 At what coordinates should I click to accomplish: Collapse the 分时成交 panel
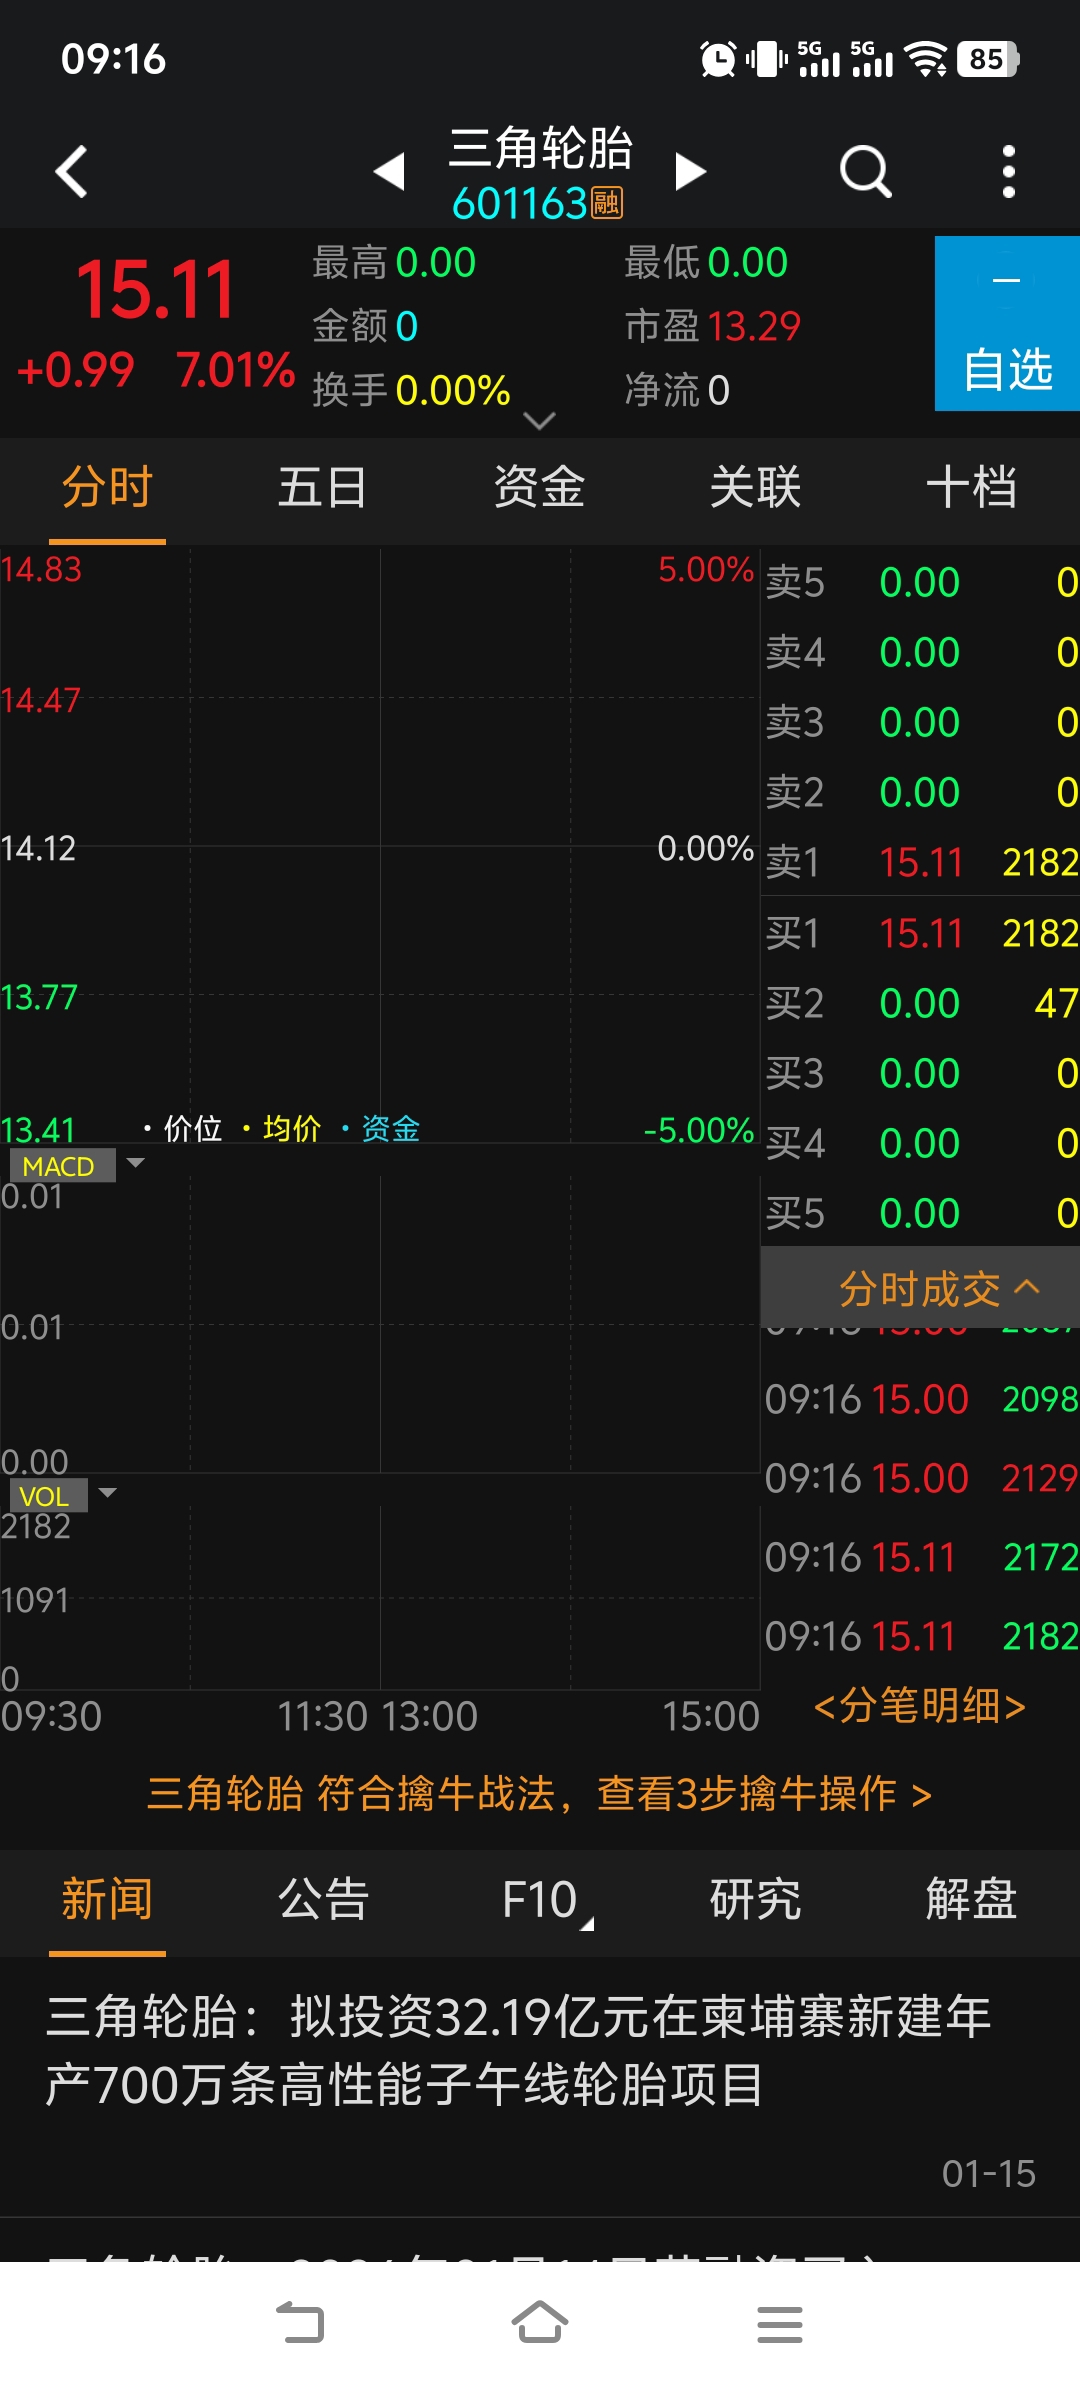pos(920,1288)
